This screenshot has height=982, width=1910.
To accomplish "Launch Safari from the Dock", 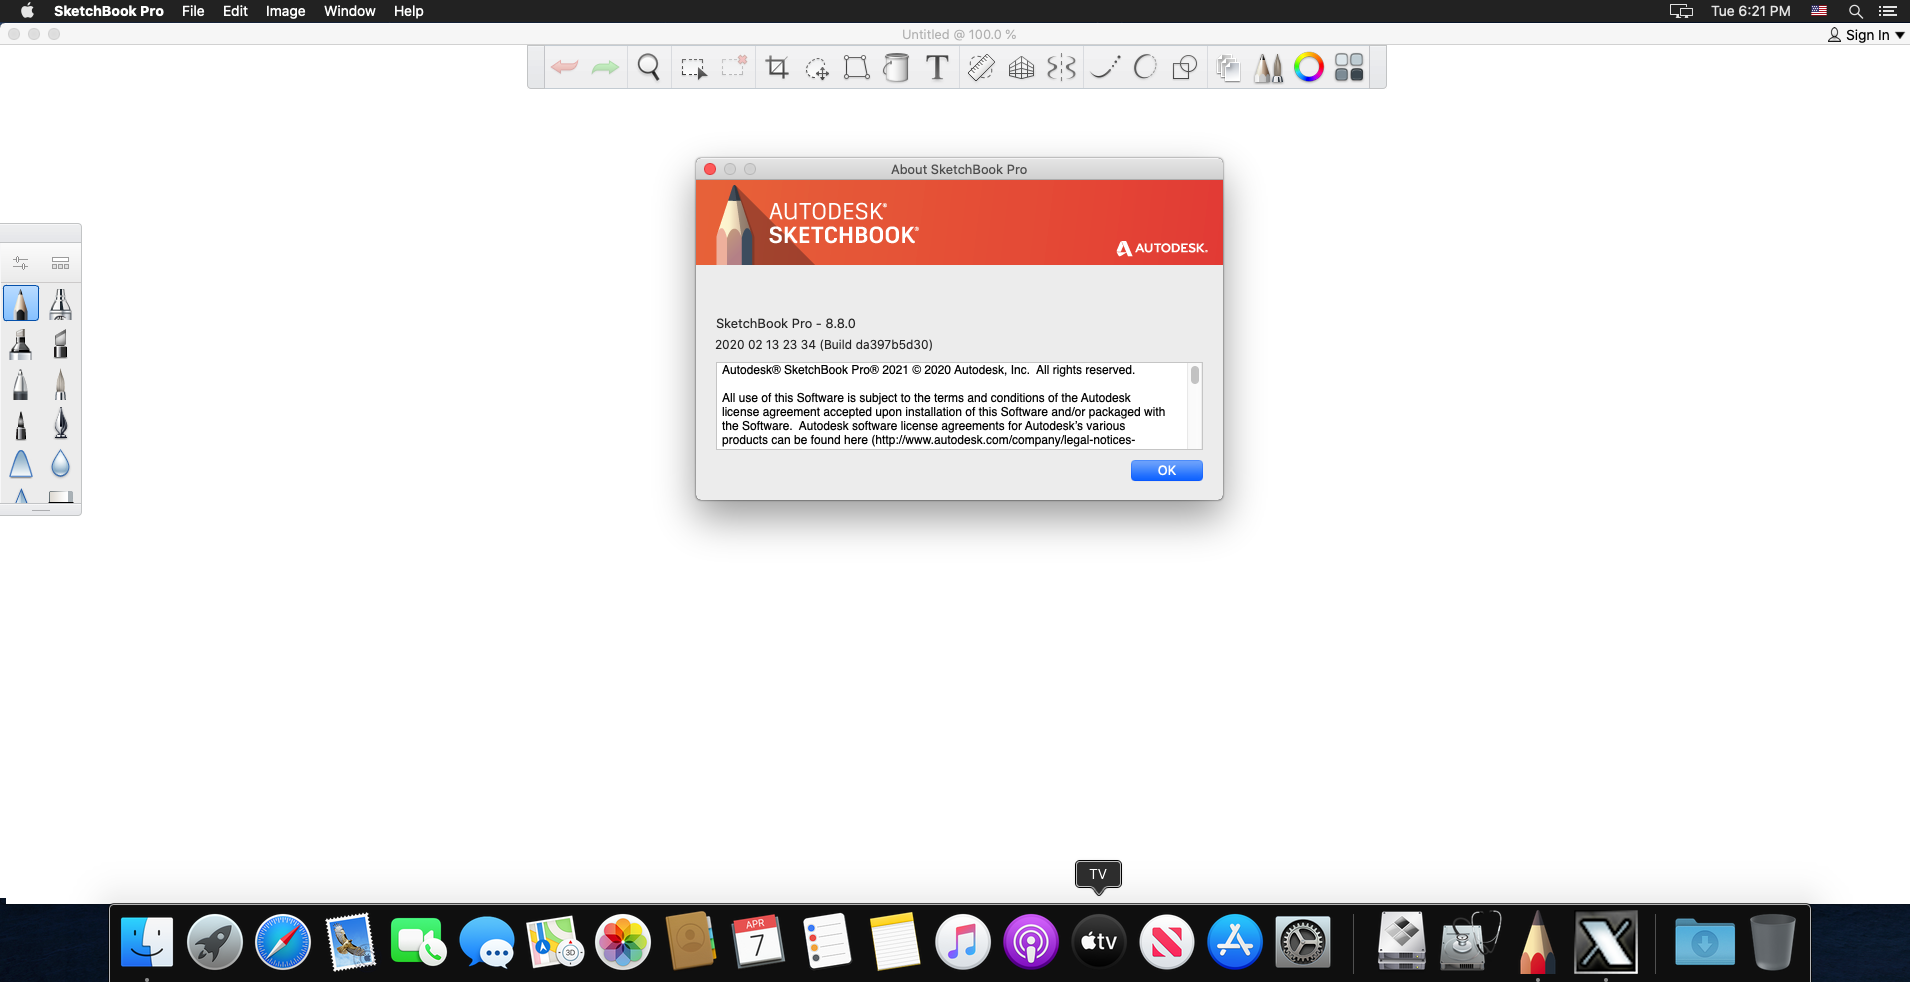I will pyautogui.click(x=283, y=942).
